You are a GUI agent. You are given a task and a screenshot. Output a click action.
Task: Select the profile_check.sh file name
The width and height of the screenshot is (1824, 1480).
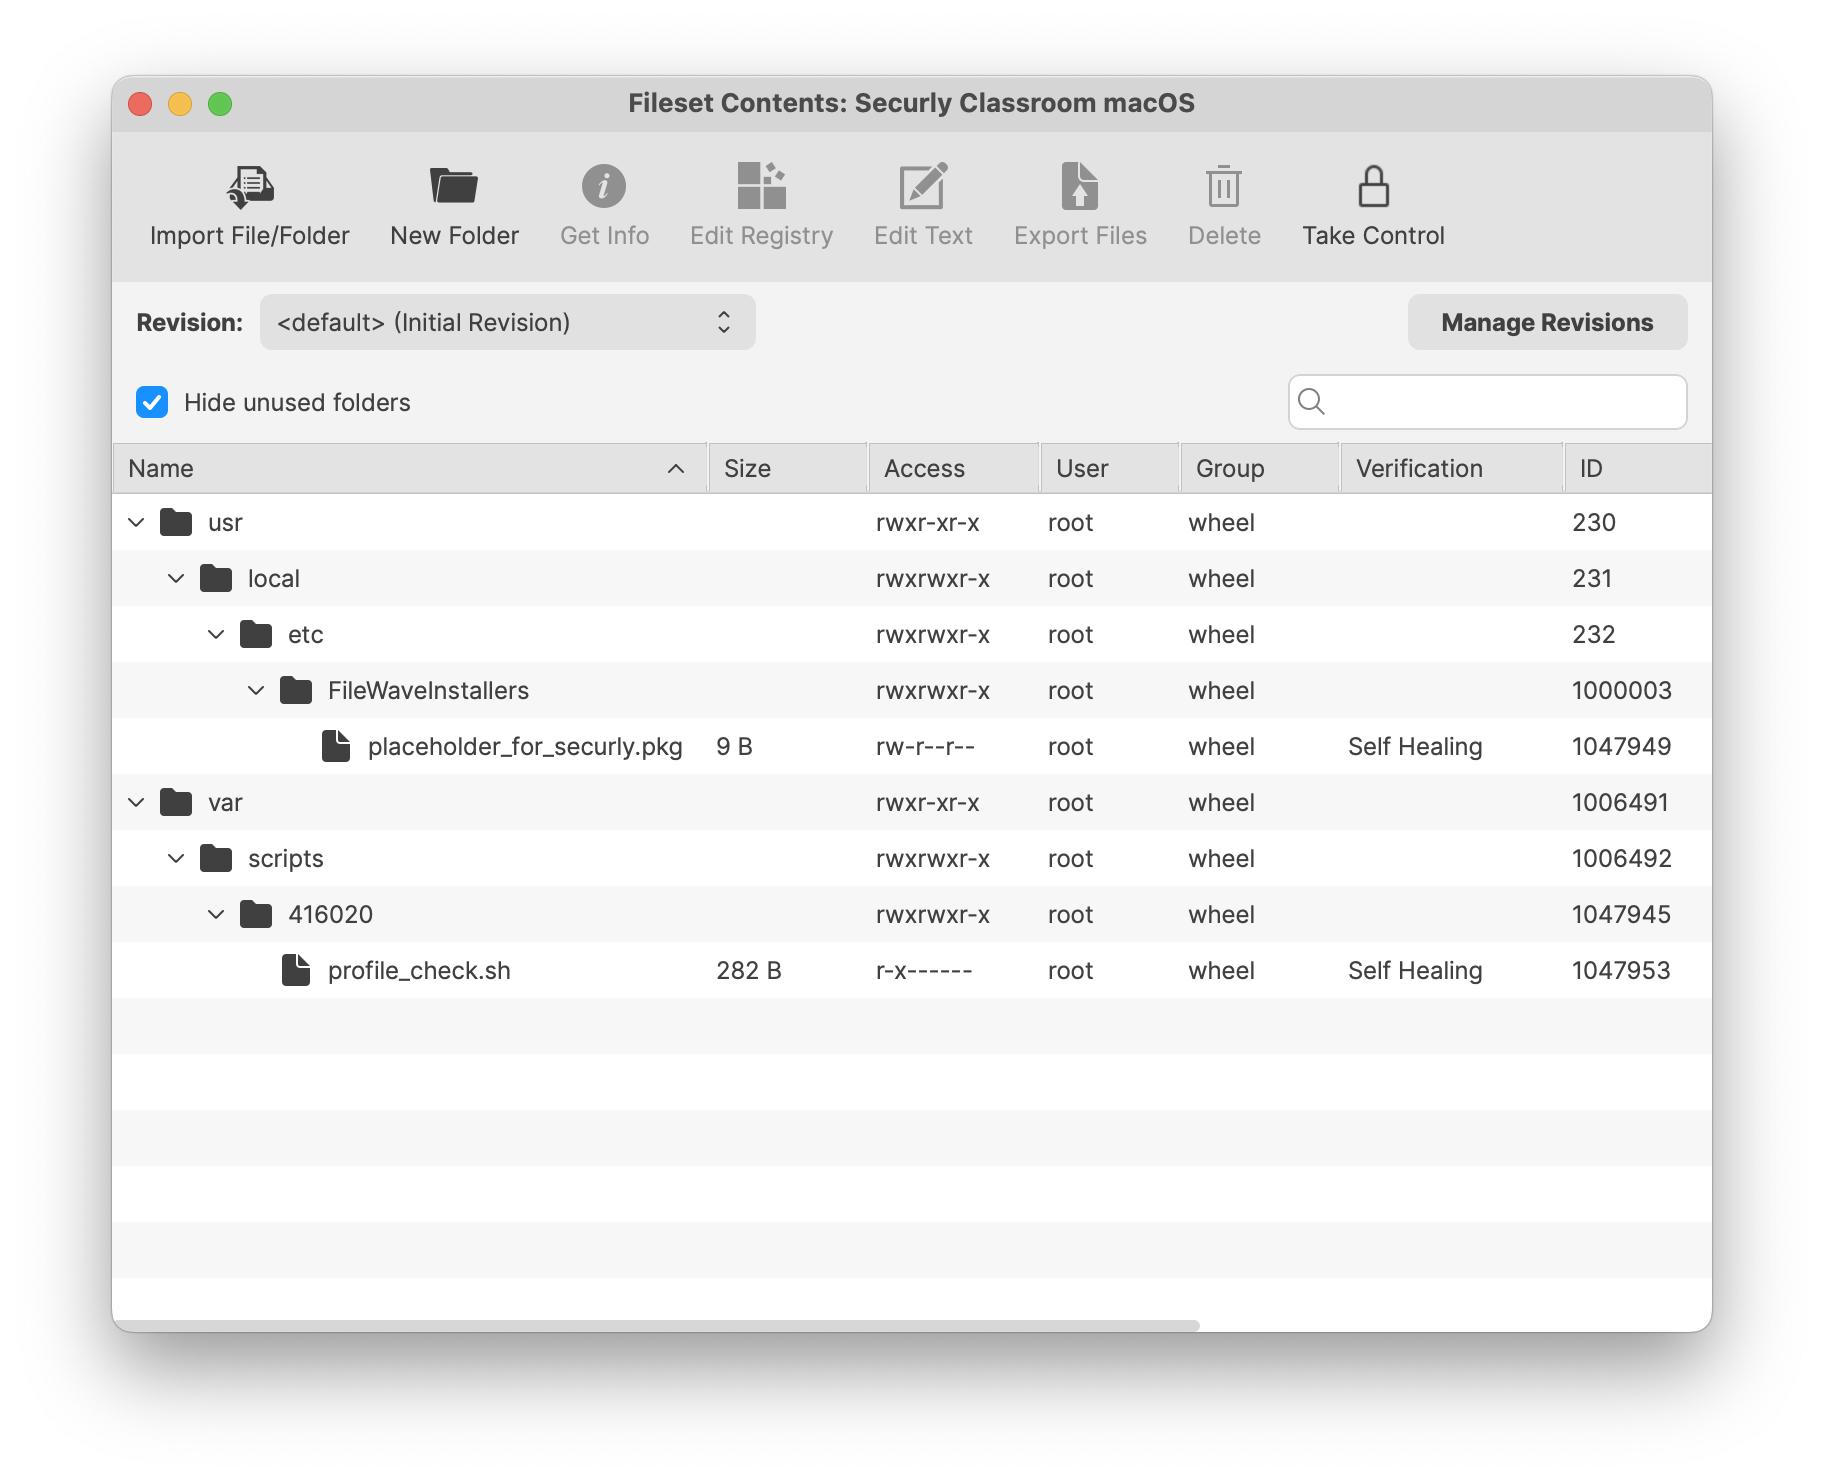coord(419,971)
